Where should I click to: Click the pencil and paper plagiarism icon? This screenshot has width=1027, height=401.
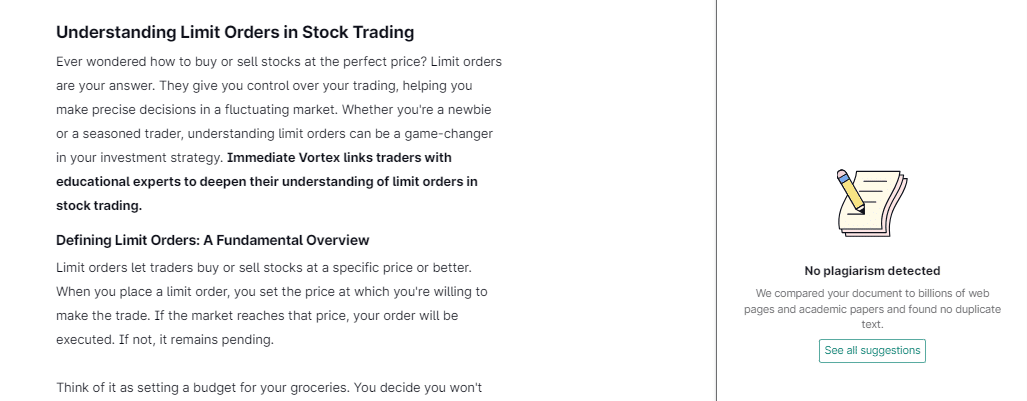coord(871,202)
